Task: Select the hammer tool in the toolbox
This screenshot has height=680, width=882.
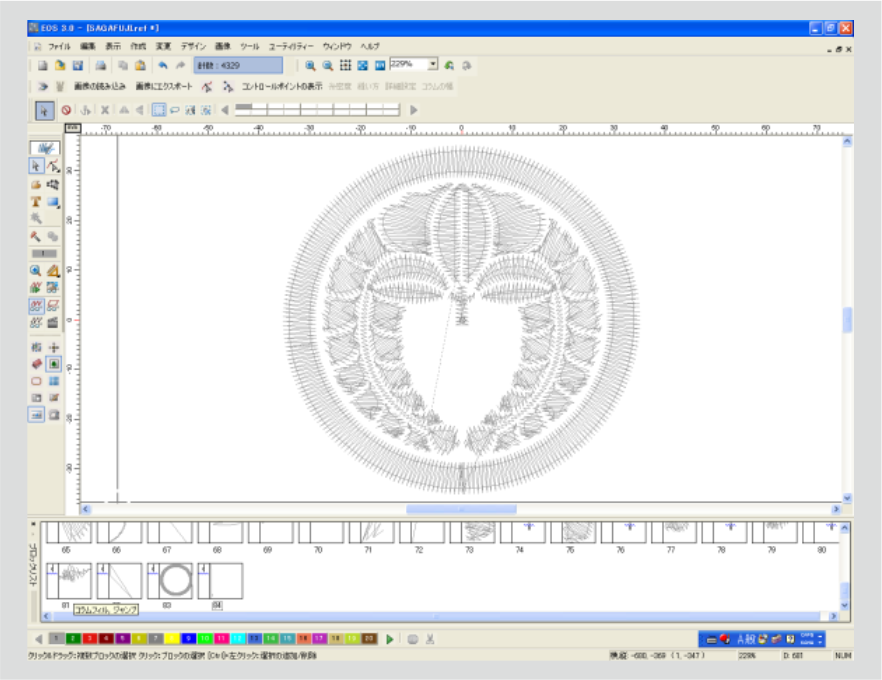Action: tap(35, 236)
